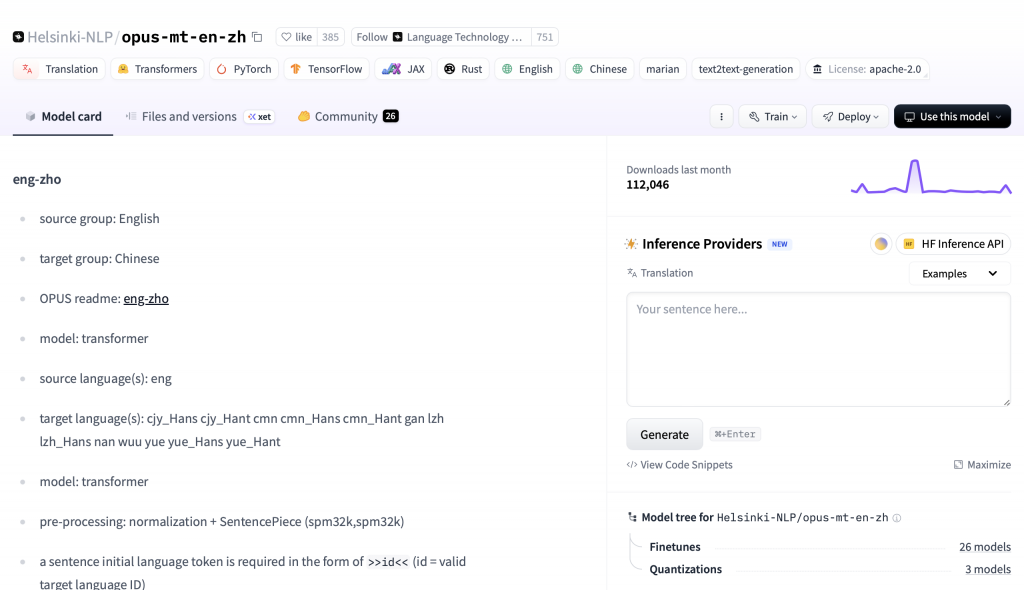Click the 112,046 downloads count

[x=648, y=185]
